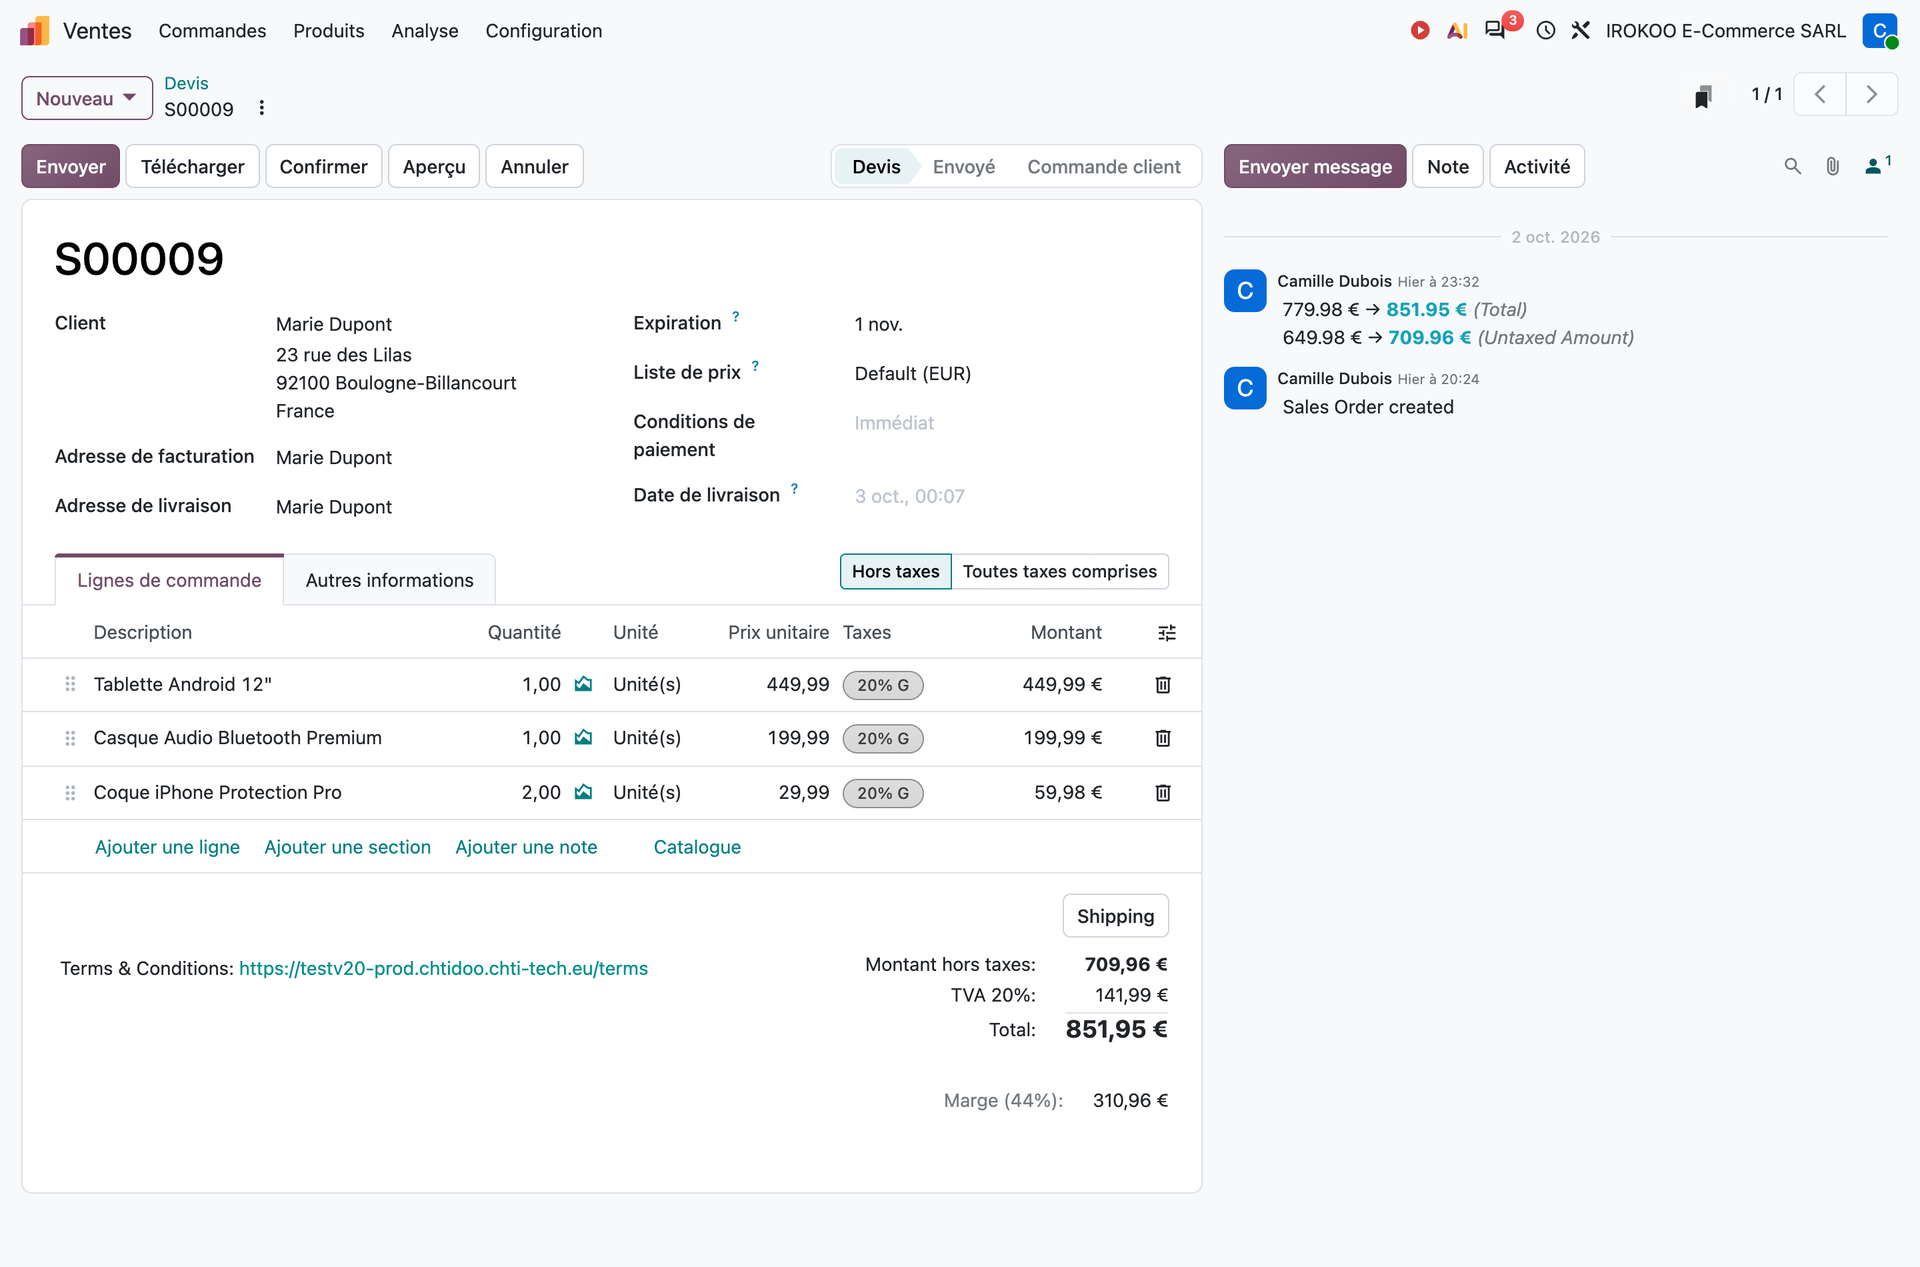Image resolution: width=1920 pixels, height=1267 pixels.
Task: Show the forecast chart for Casque Audio Bluetooth
Action: (x=583, y=738)
